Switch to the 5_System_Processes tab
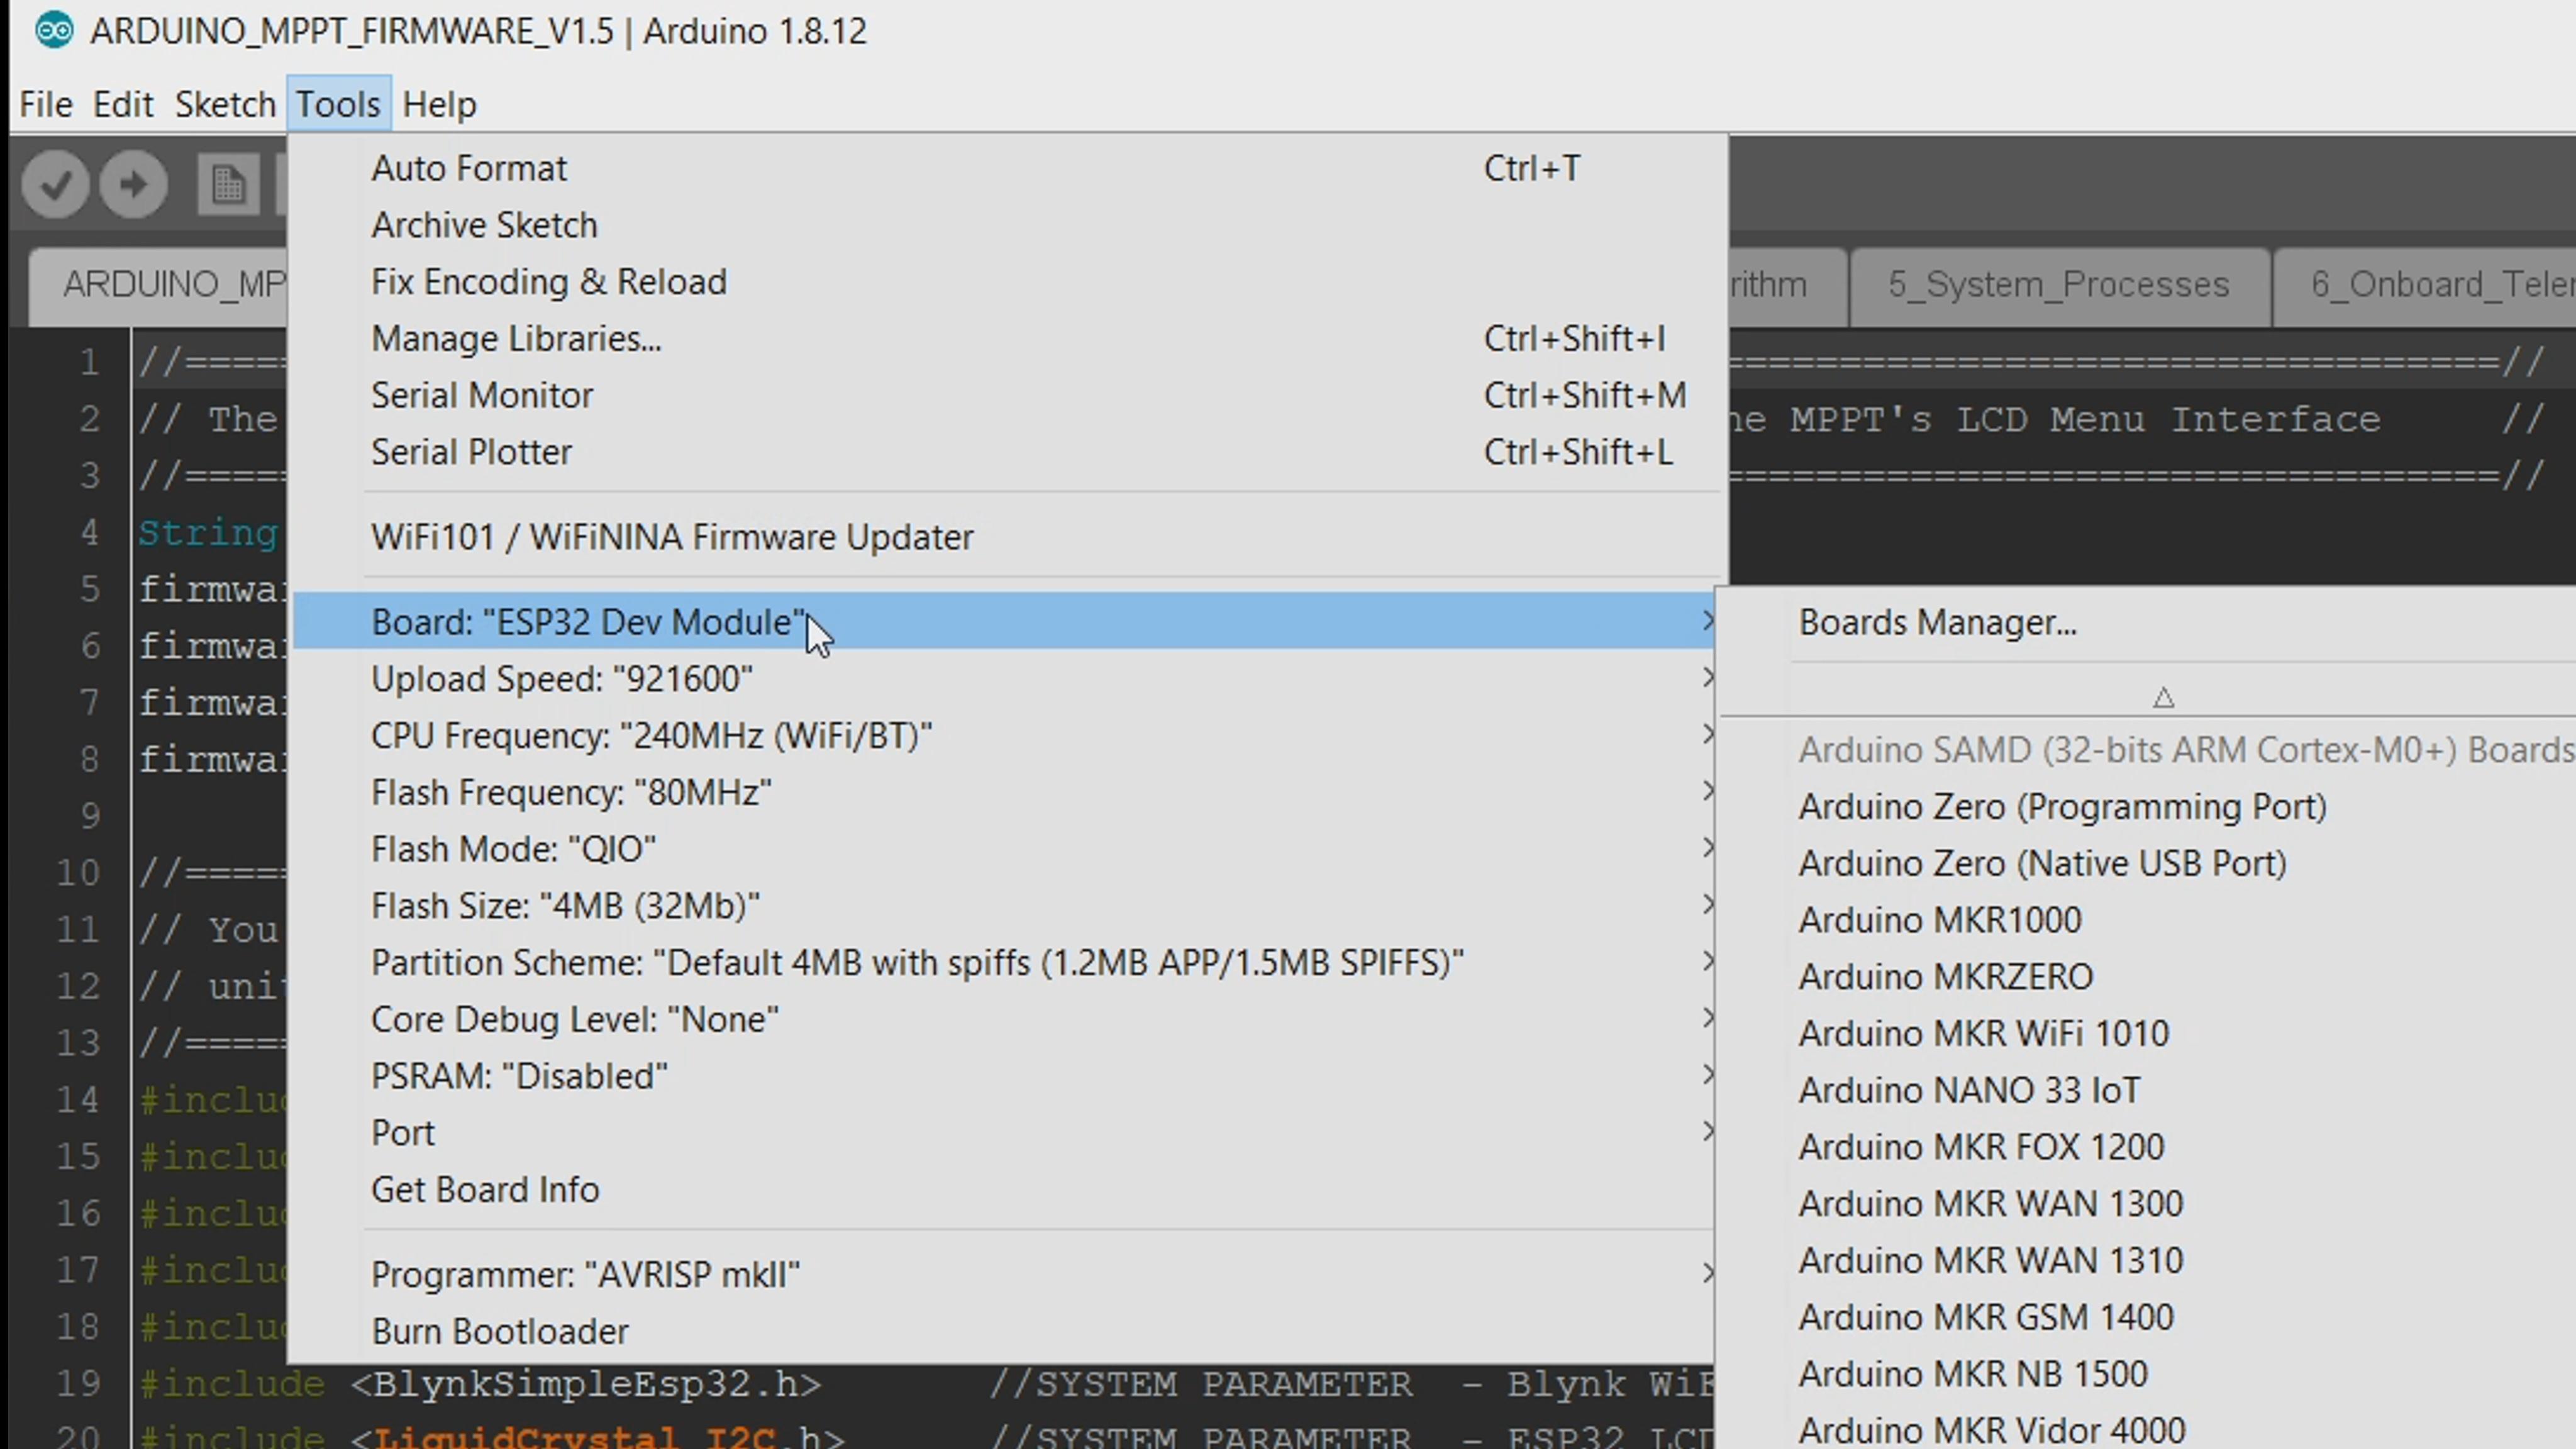Image resolution: width=2576 pixels, height=1449 pixels. [2059, 286]
